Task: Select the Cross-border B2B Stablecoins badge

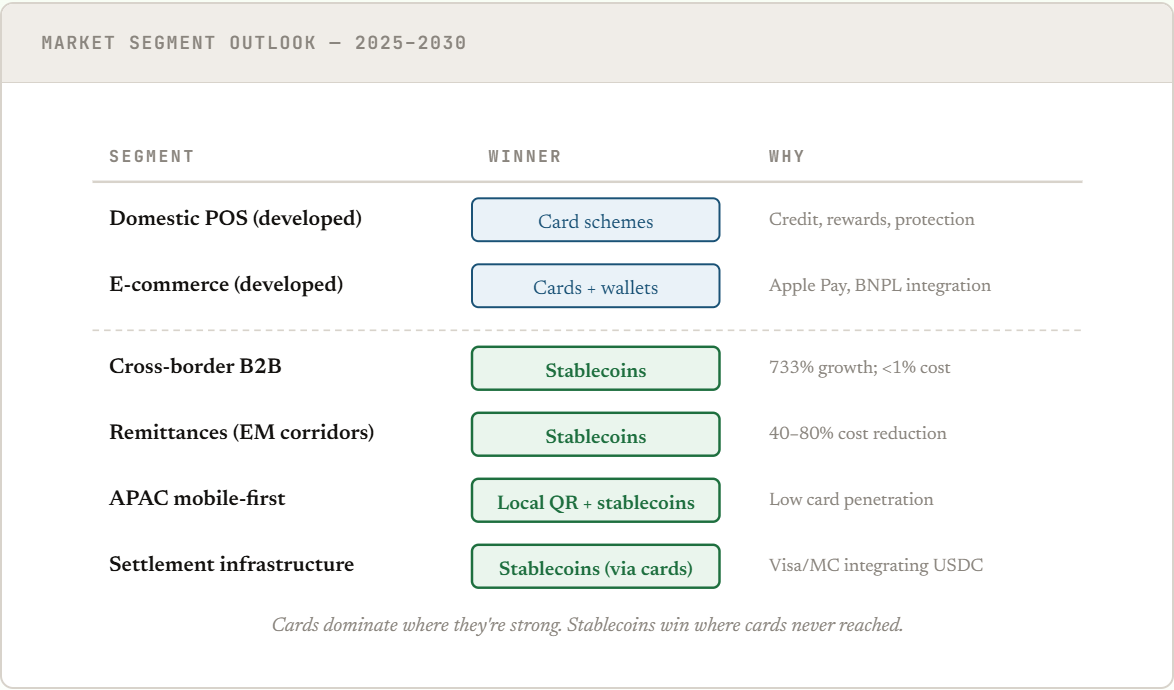Action: tap(595, 369)
